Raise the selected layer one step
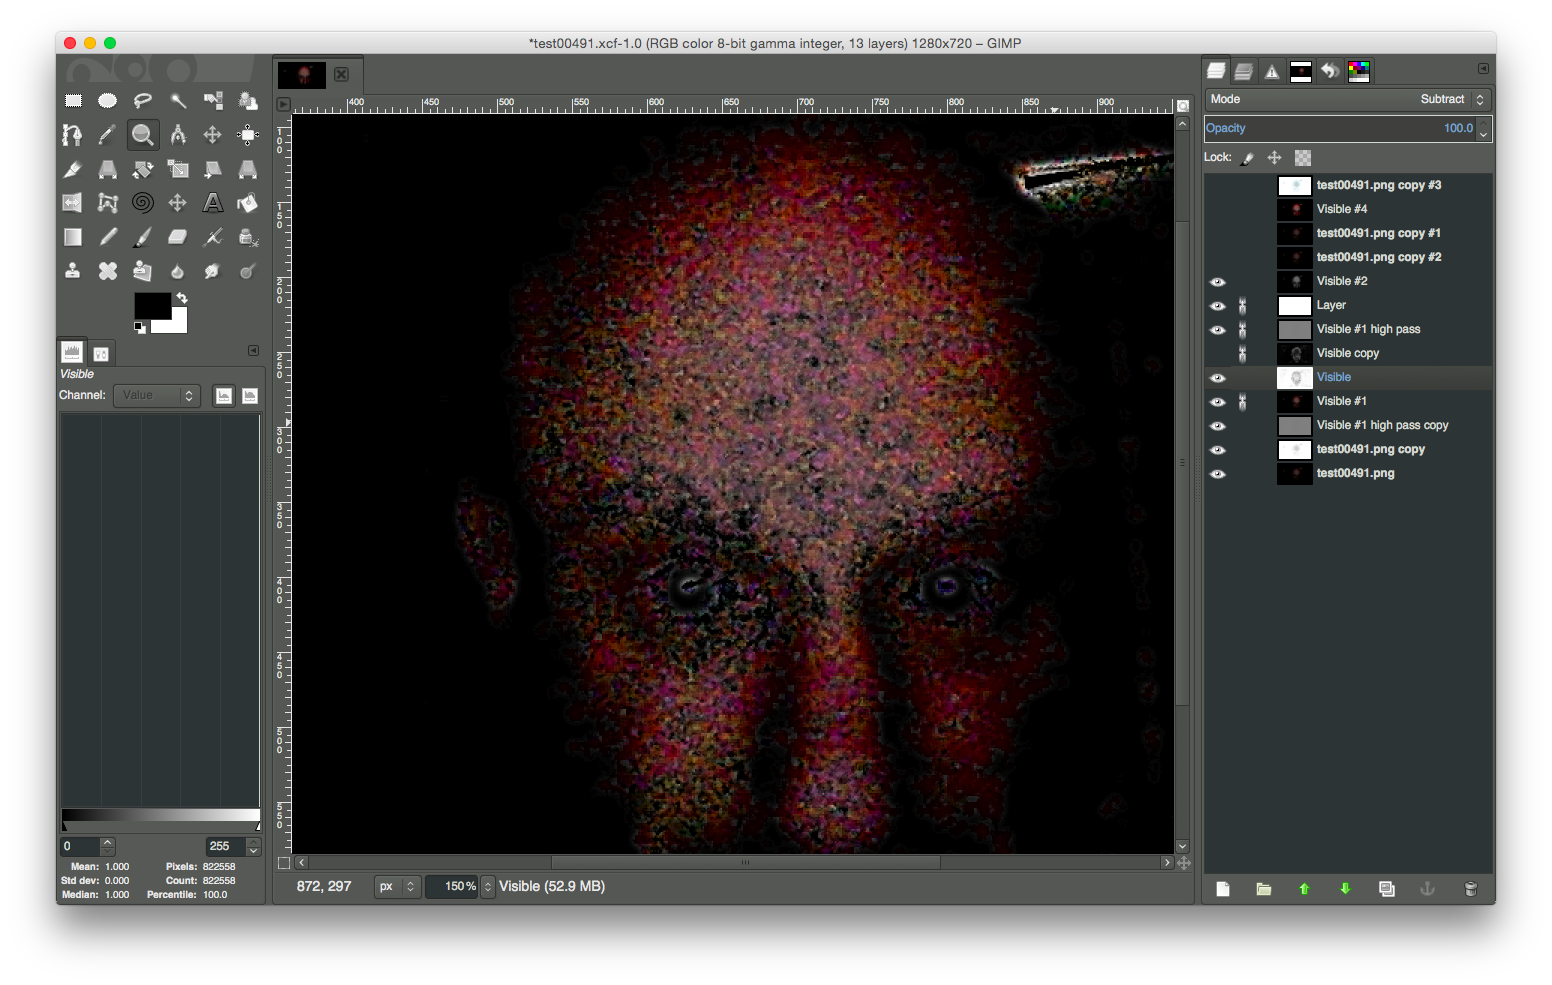Viewport: 1552px width, 985px height. point(1304,889)
